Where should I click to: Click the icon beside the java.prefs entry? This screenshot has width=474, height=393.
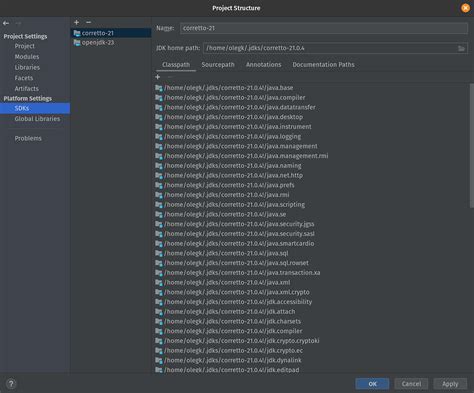159,185
